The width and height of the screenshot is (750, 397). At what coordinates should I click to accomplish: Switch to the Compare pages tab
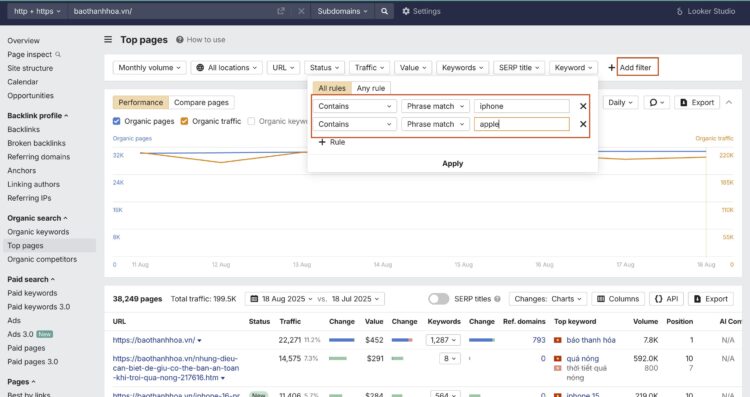201,102
